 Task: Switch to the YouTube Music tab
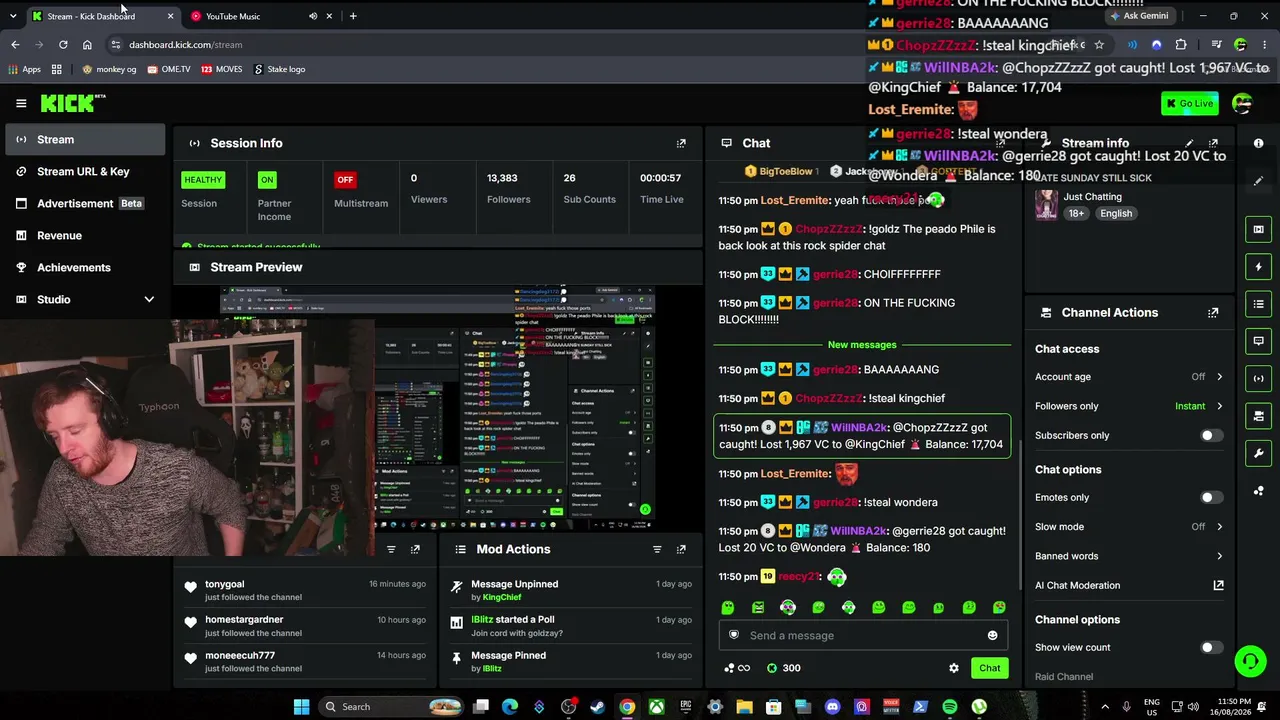262,16
